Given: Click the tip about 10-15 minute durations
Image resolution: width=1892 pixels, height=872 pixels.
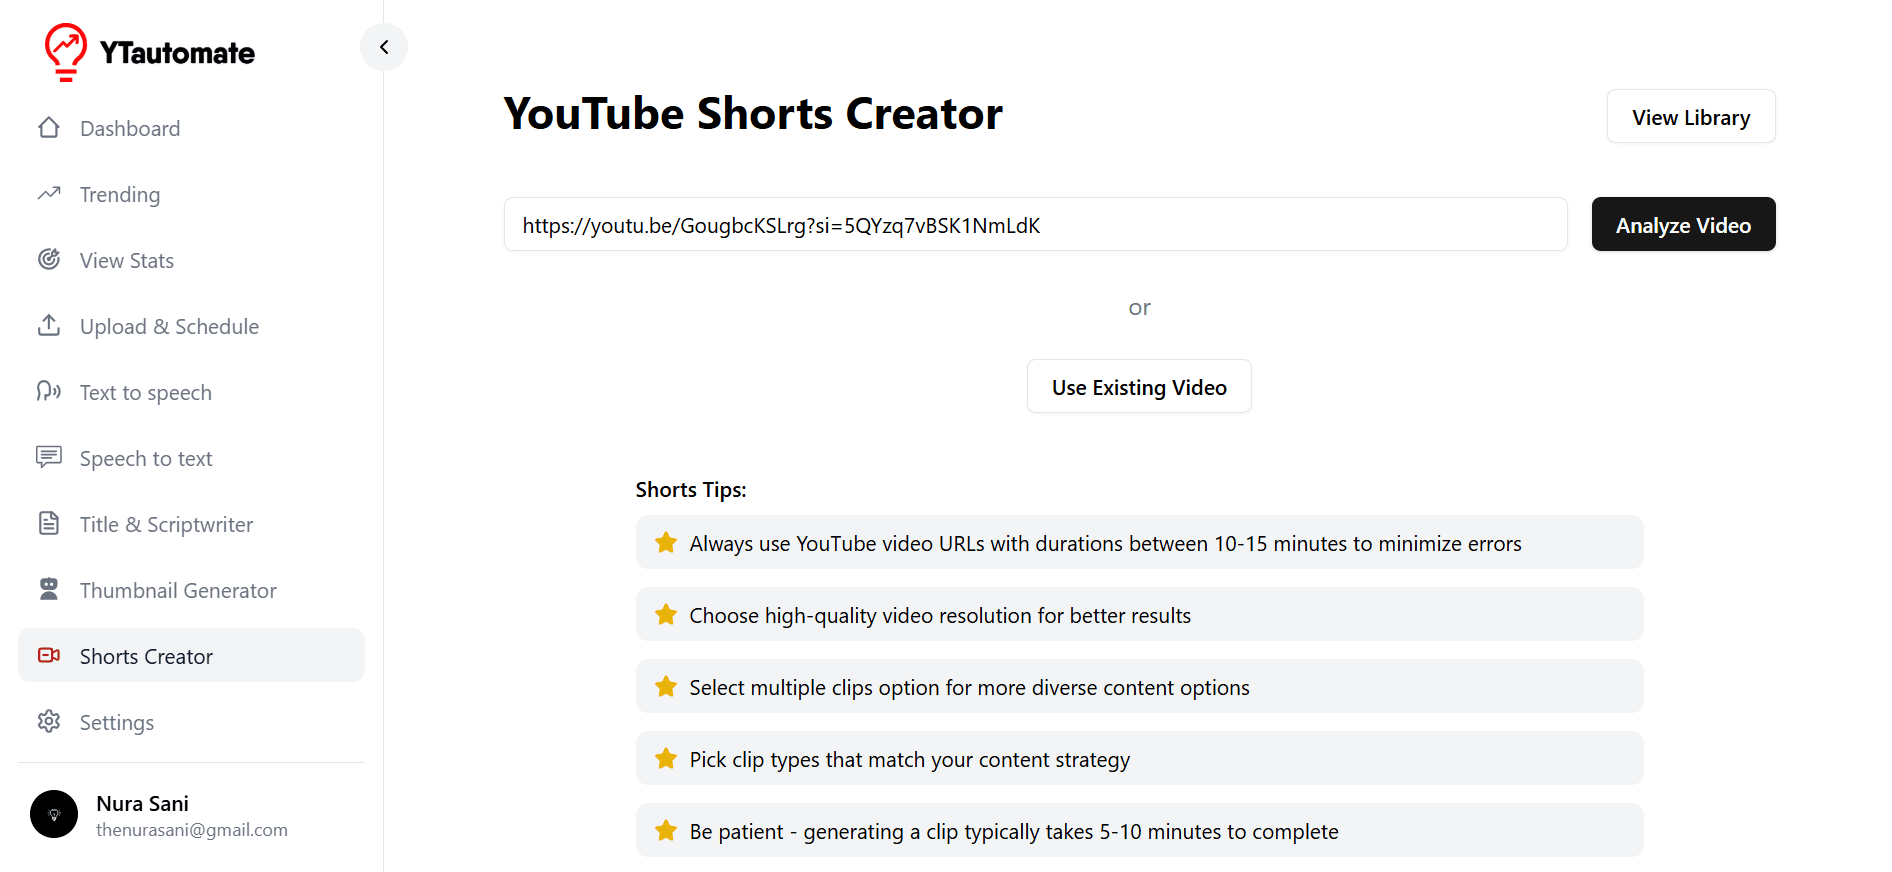Looking at the screenshot, I should 1139,543.
